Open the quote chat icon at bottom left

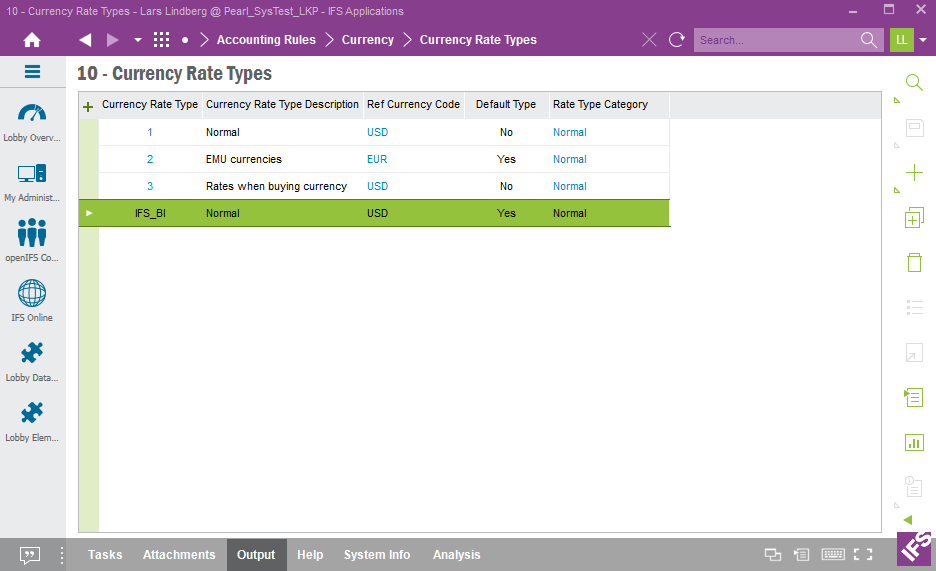[x=30, y=555]
